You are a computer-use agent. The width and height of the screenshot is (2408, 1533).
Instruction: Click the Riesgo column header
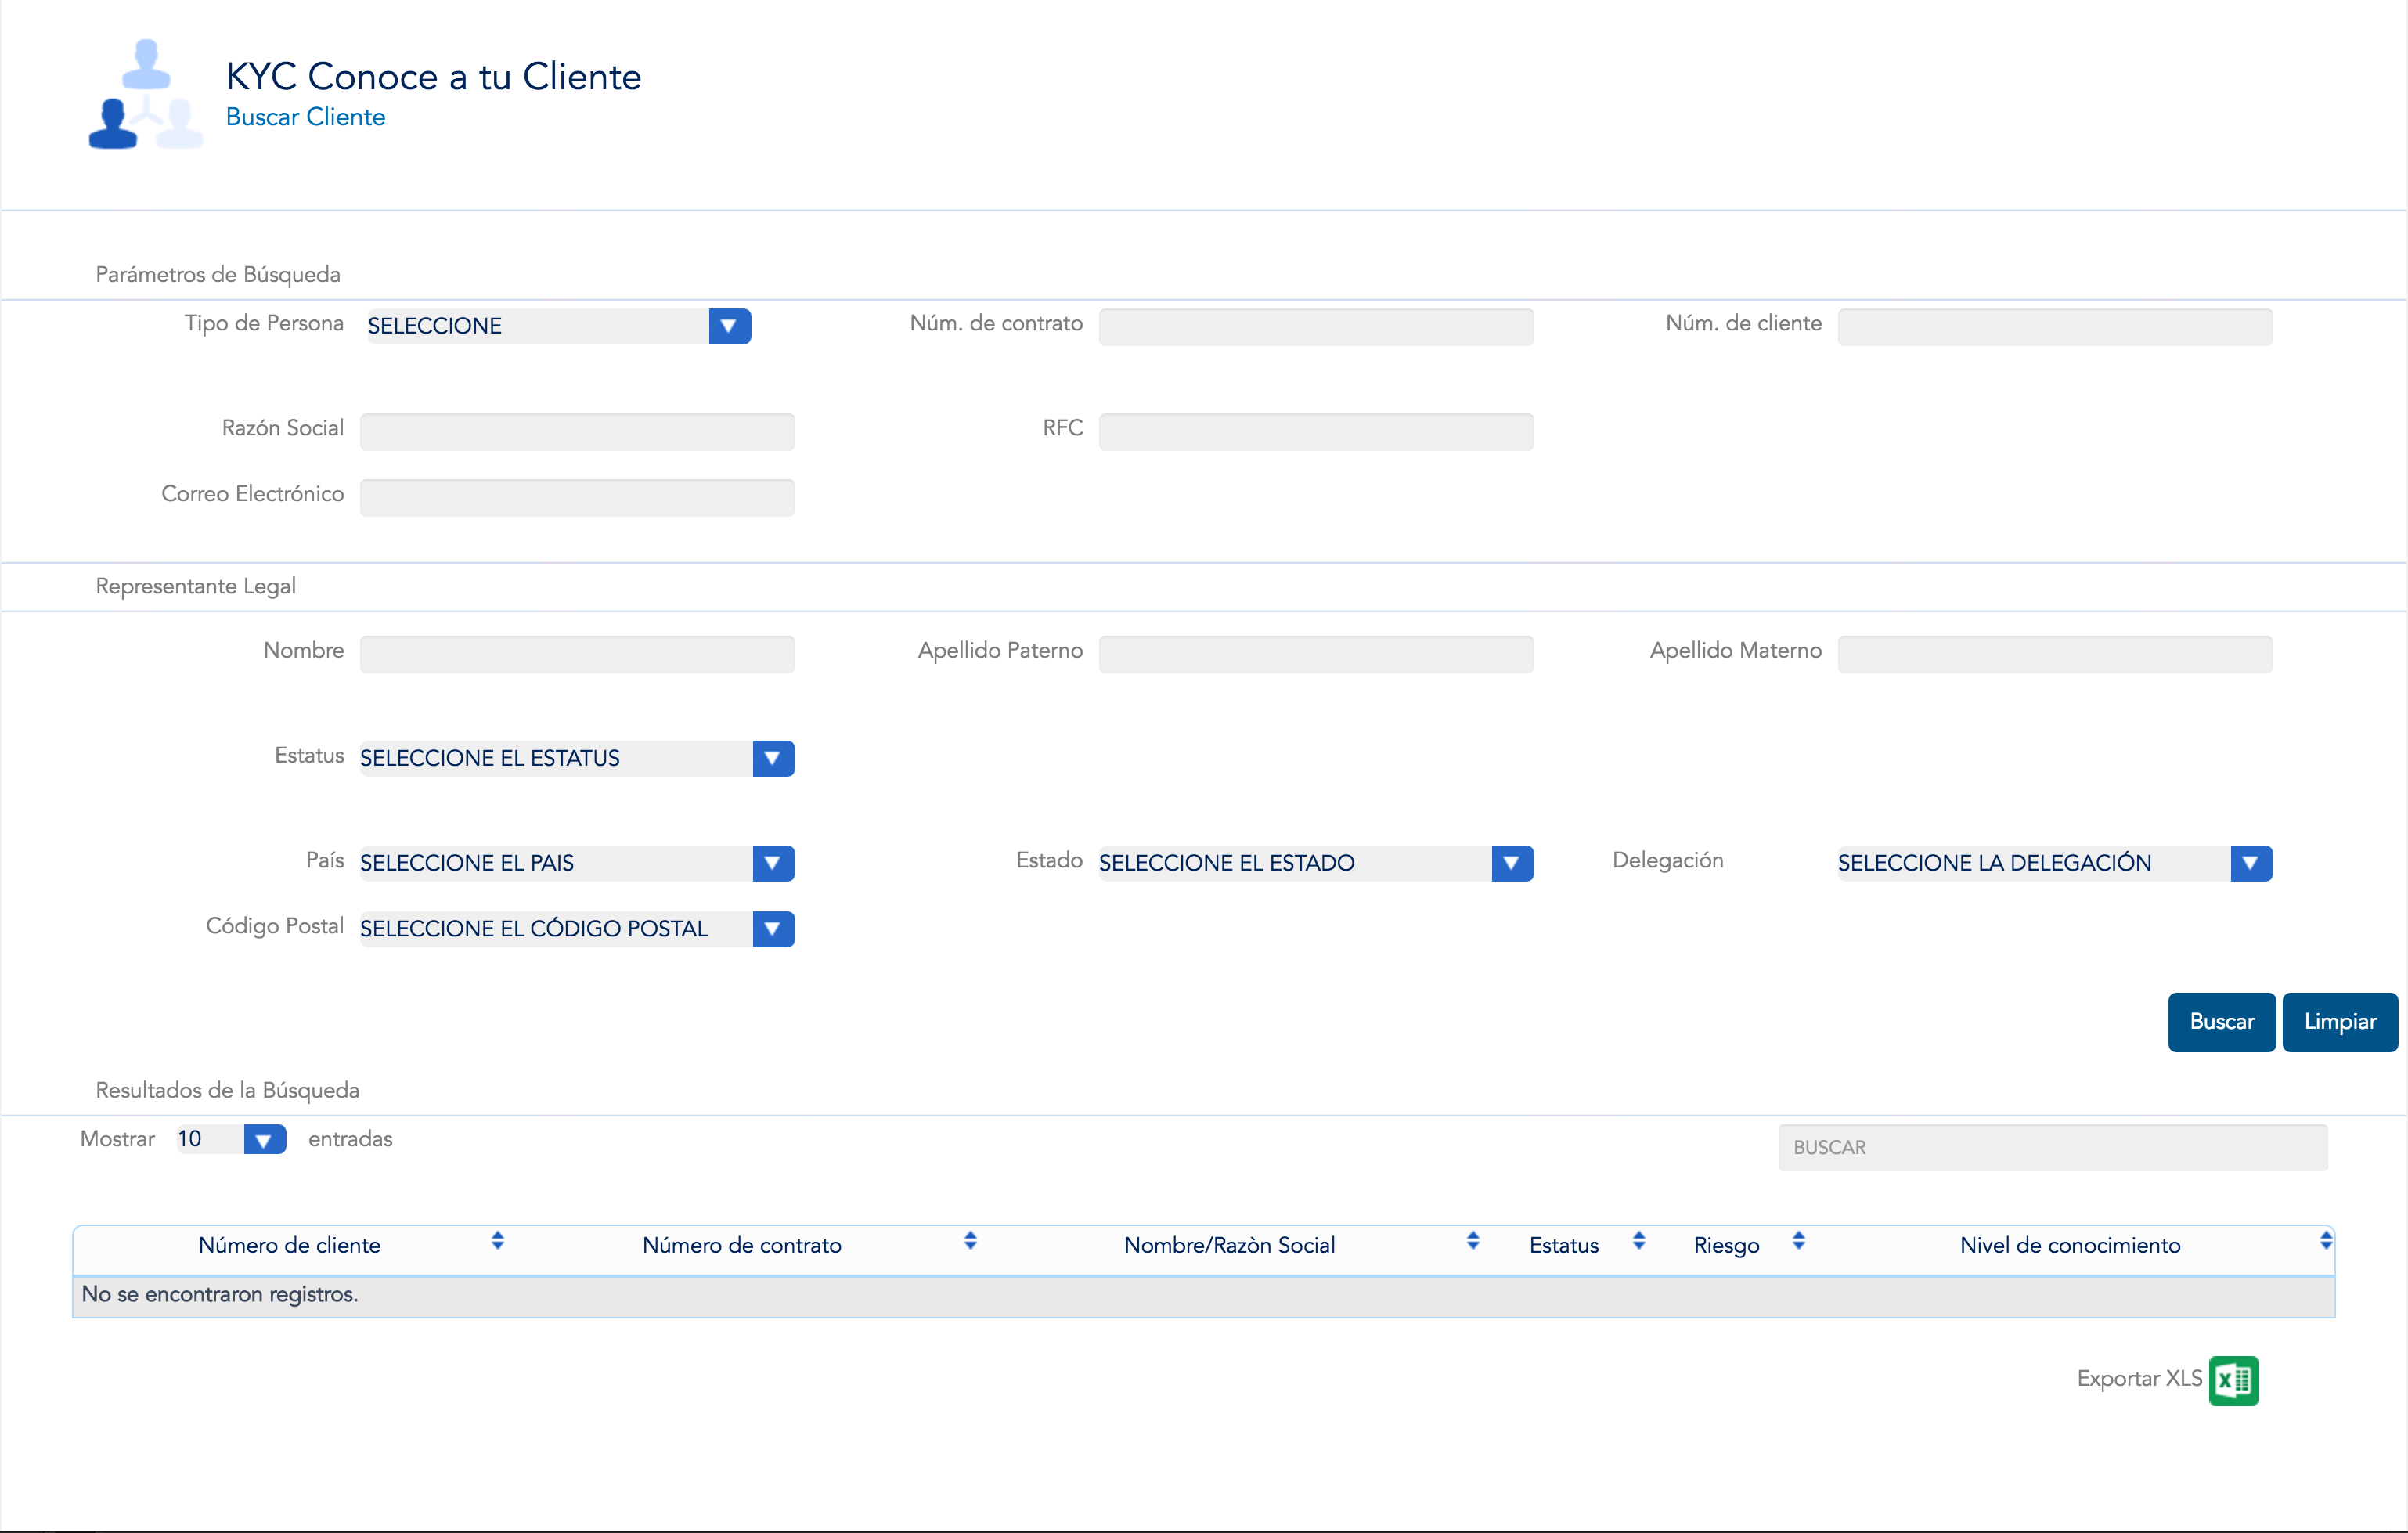(x=1726, y=1246)
